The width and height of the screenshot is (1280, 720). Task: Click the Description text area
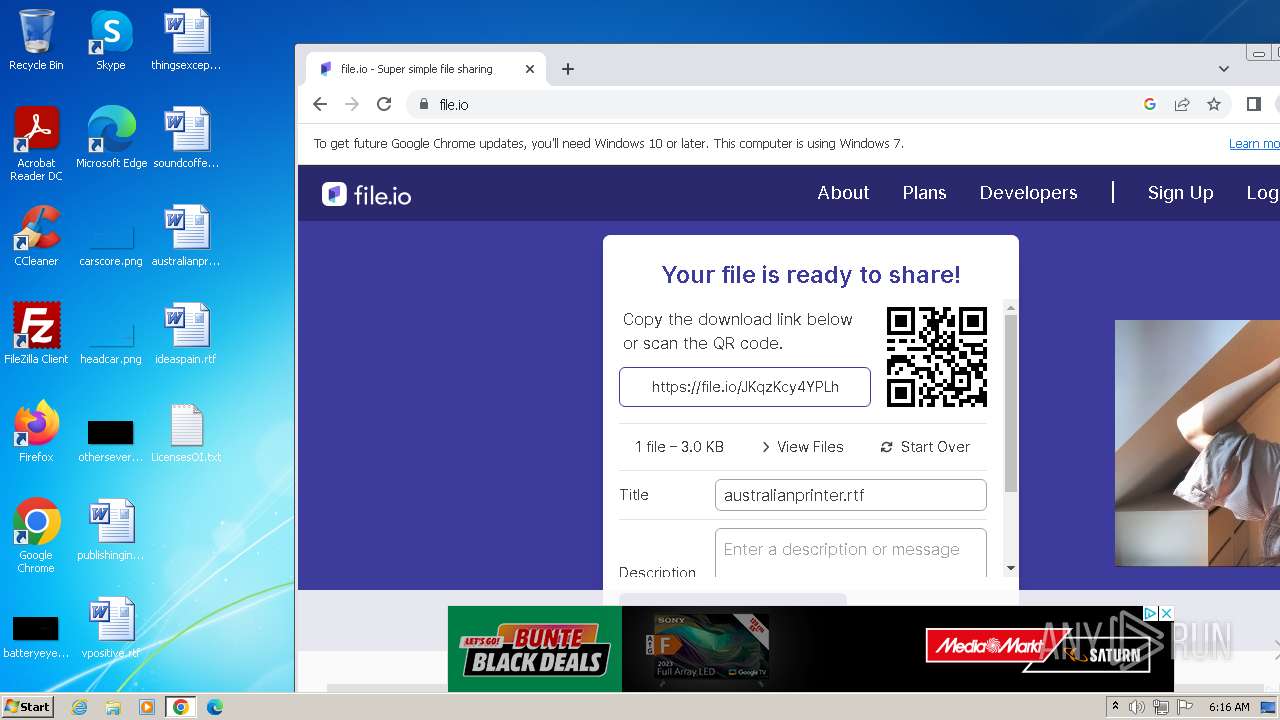(x=851, y=552)
